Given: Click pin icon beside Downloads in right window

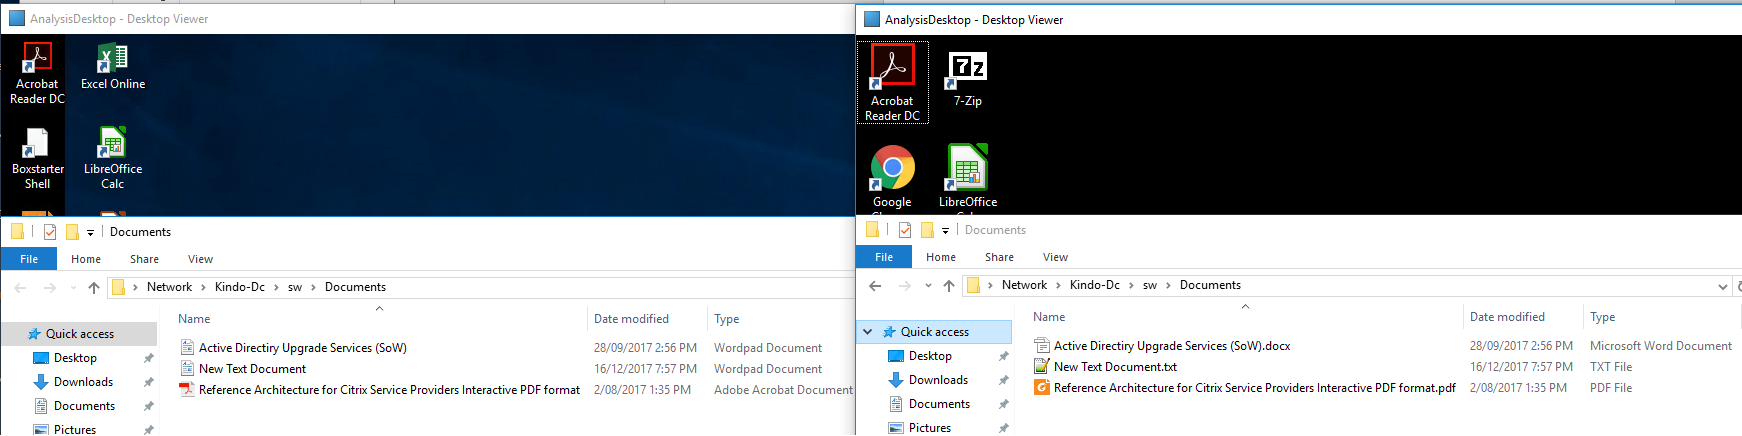Looking at the screenshot, I should [x=1003, y=380].
